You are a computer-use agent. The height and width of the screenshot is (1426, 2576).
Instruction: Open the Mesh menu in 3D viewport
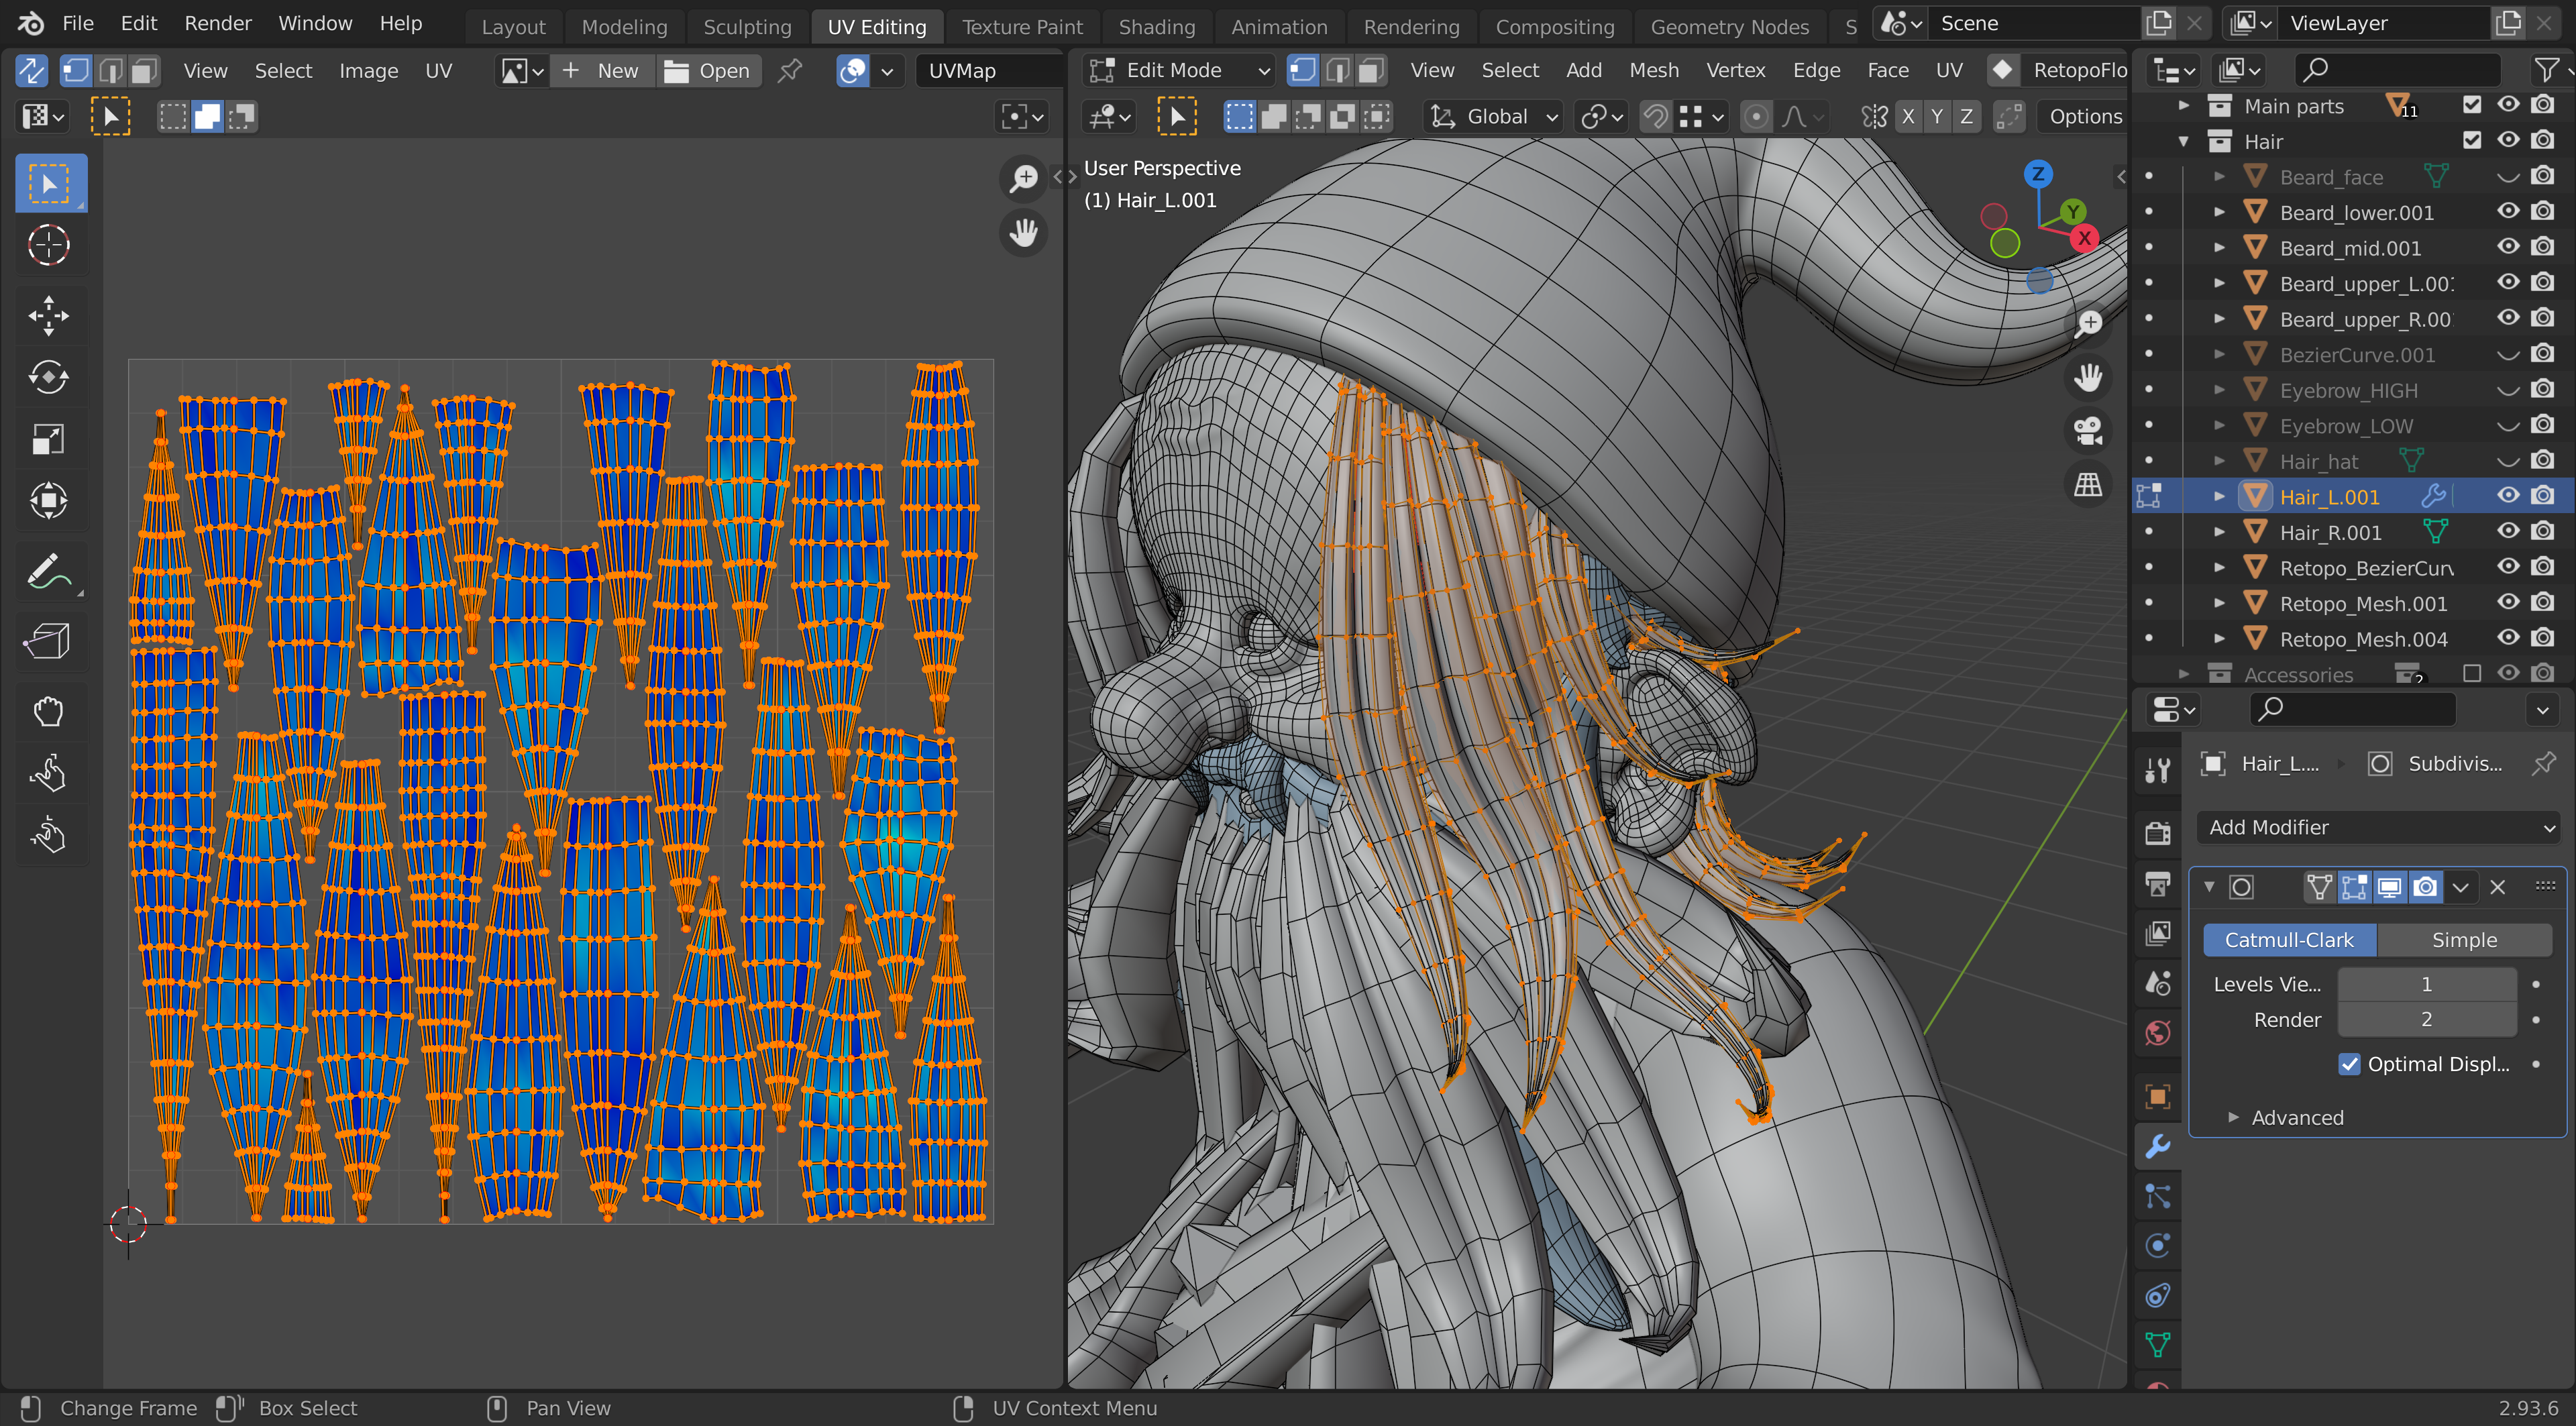(1653, 70)
